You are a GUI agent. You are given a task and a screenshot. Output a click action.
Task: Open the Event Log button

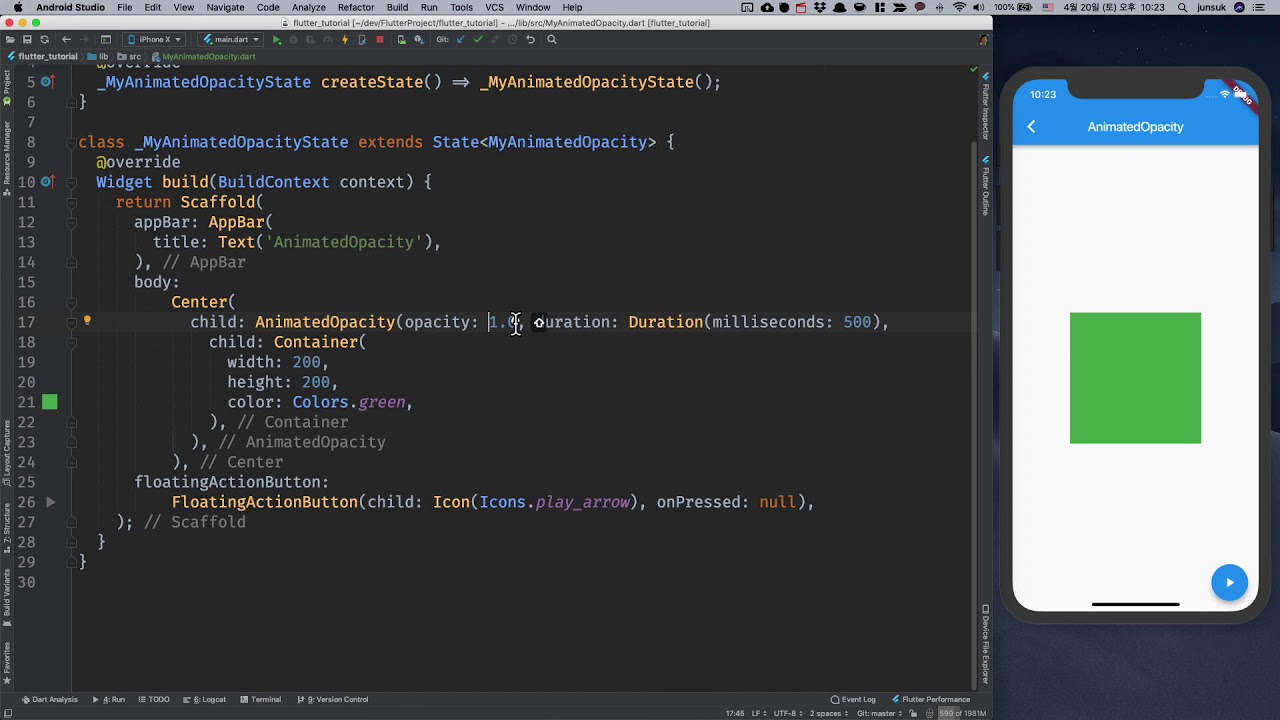click(x=853, y=699)
